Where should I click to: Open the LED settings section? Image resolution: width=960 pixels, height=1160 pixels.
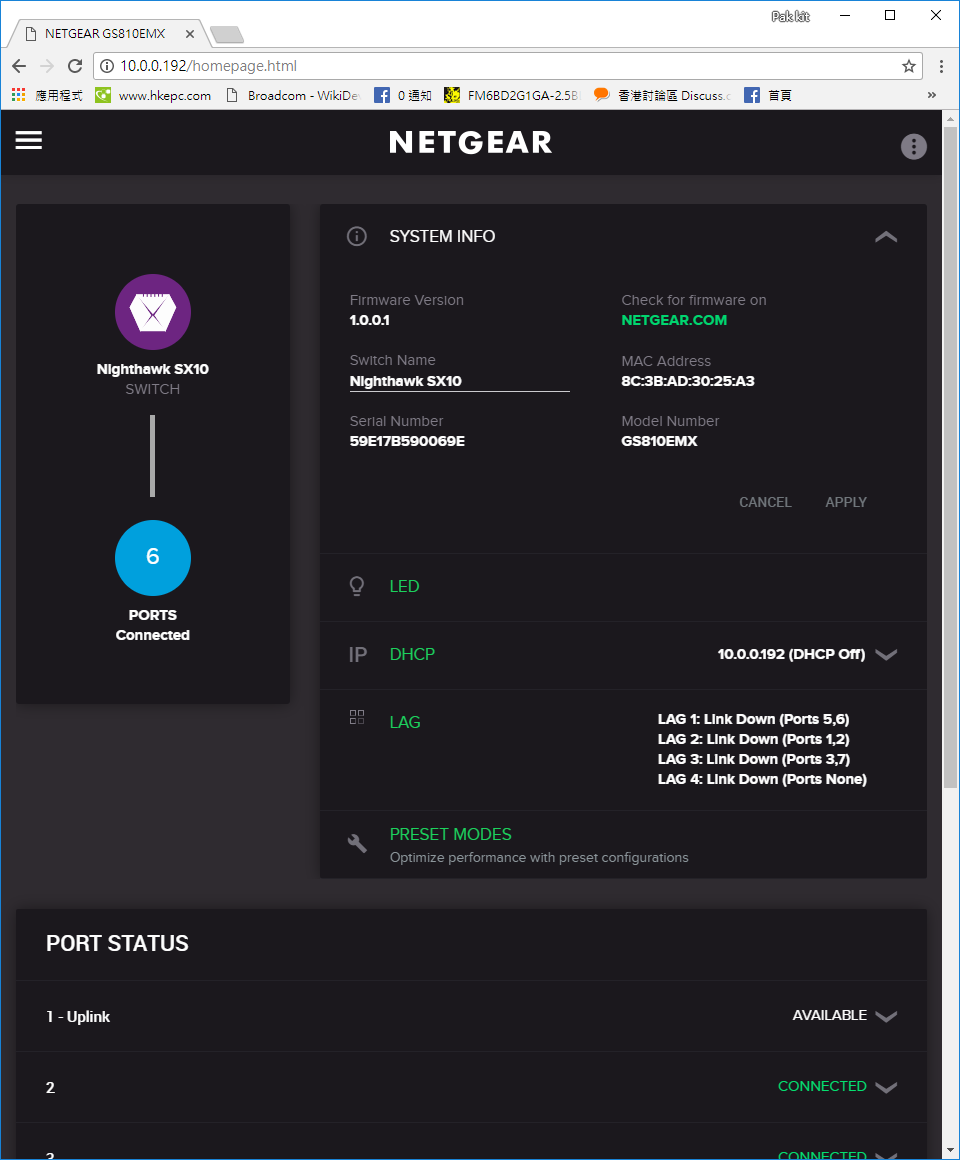pyautogui.click(x=404, y=587)
